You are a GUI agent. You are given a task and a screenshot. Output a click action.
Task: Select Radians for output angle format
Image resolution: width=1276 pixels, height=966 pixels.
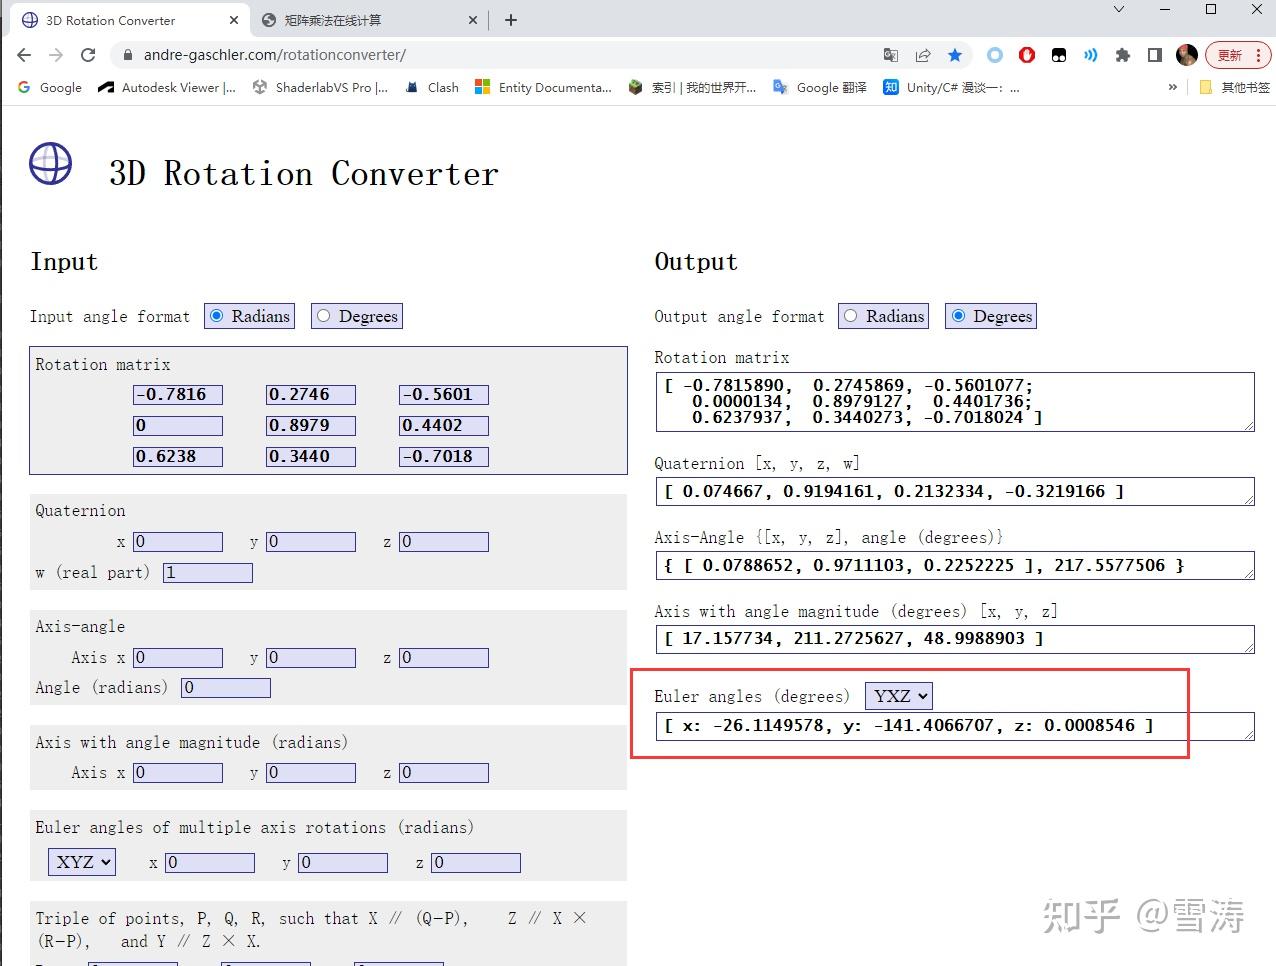[x=850, y=315]
